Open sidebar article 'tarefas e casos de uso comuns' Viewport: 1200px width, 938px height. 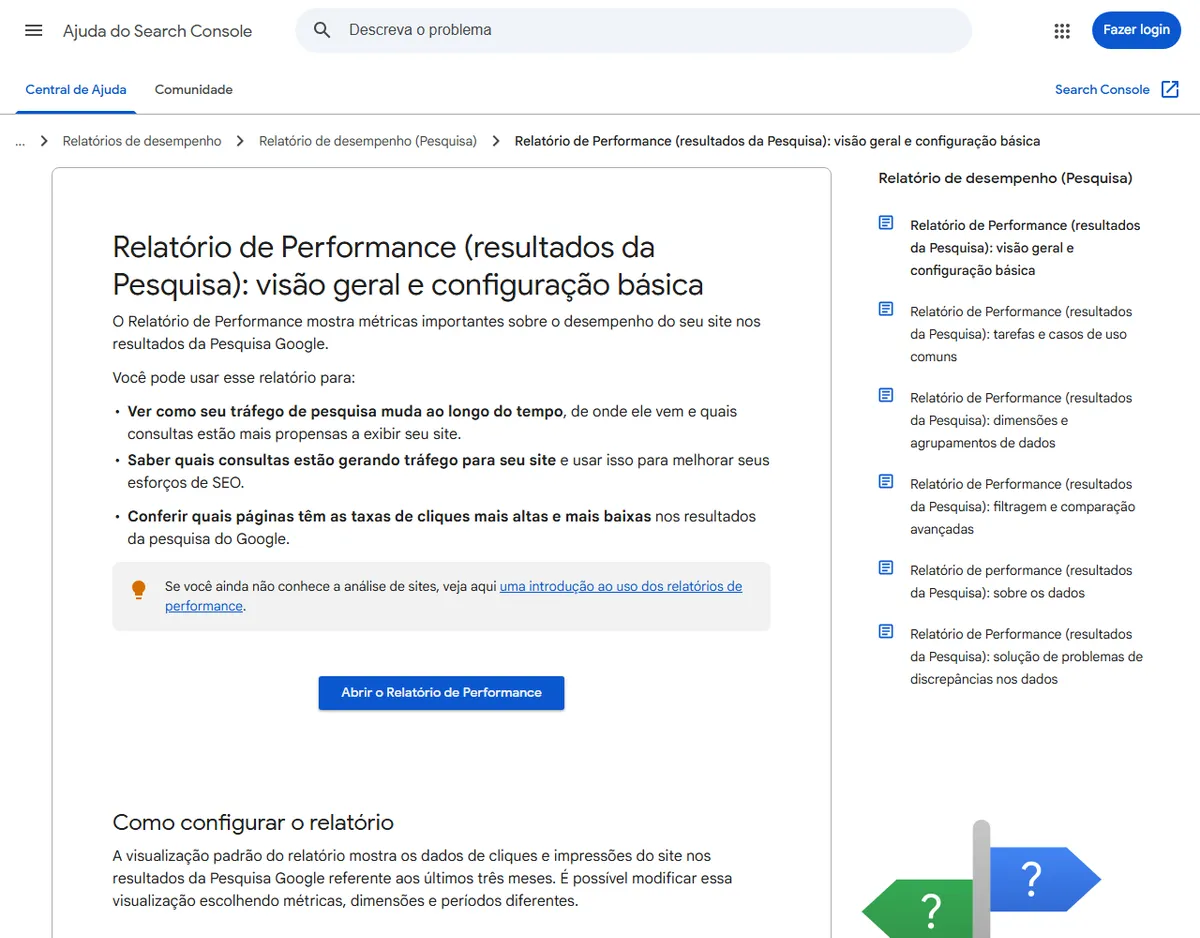1021,334
